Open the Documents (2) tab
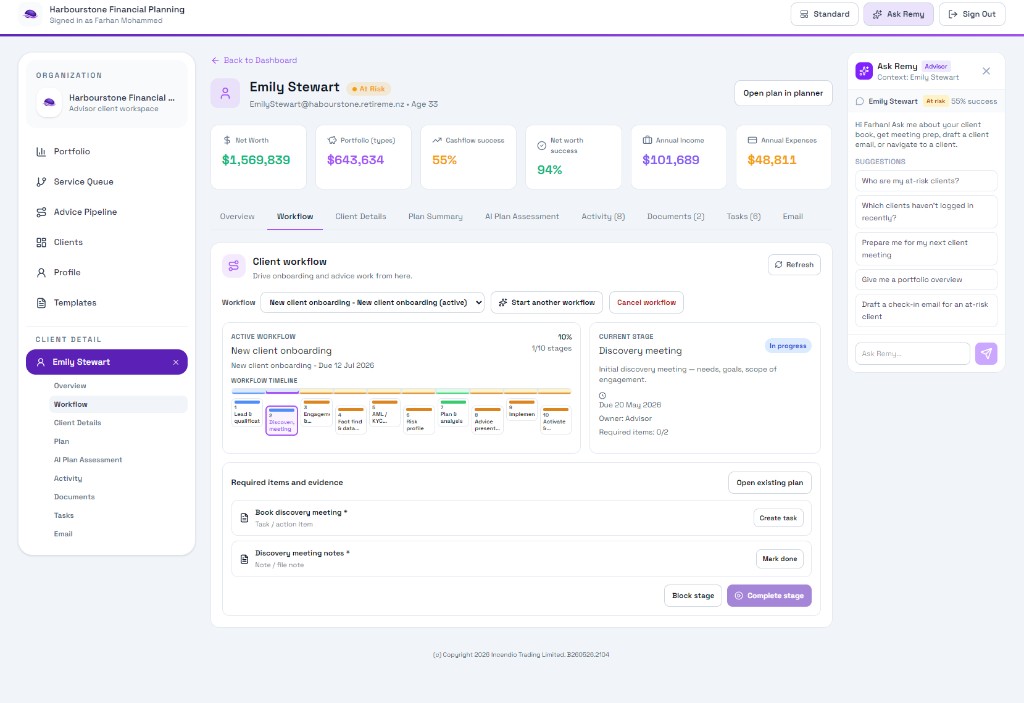 [x=675, y=216]
